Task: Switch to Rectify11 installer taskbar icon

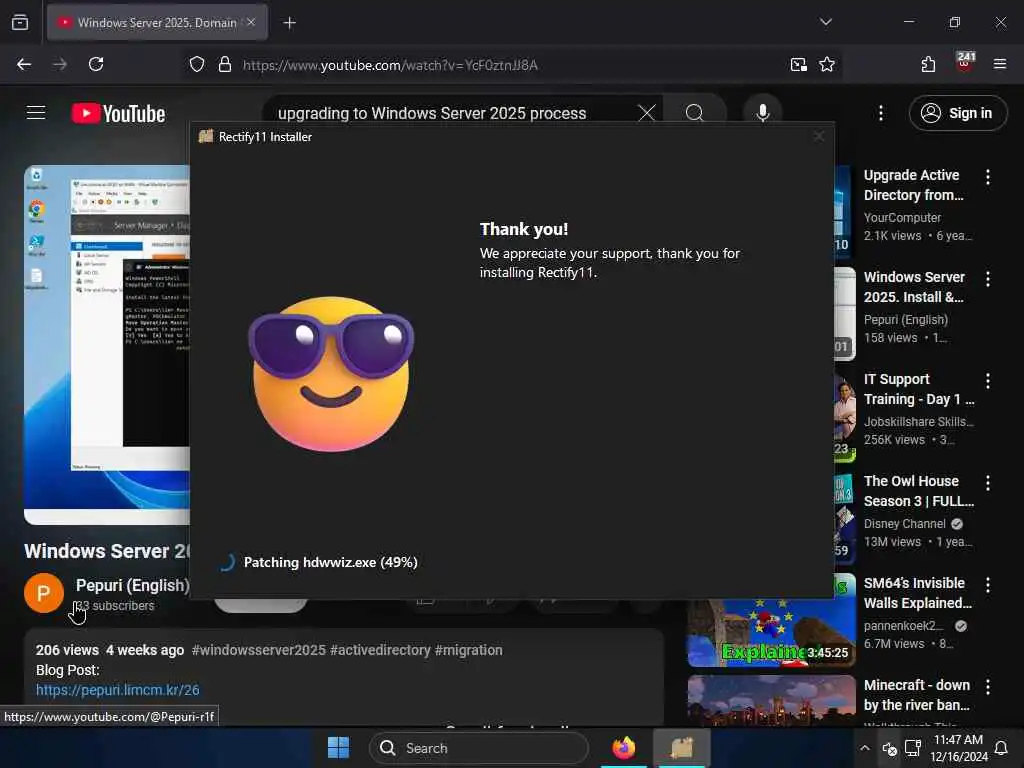Action: [x=682, y=748]
